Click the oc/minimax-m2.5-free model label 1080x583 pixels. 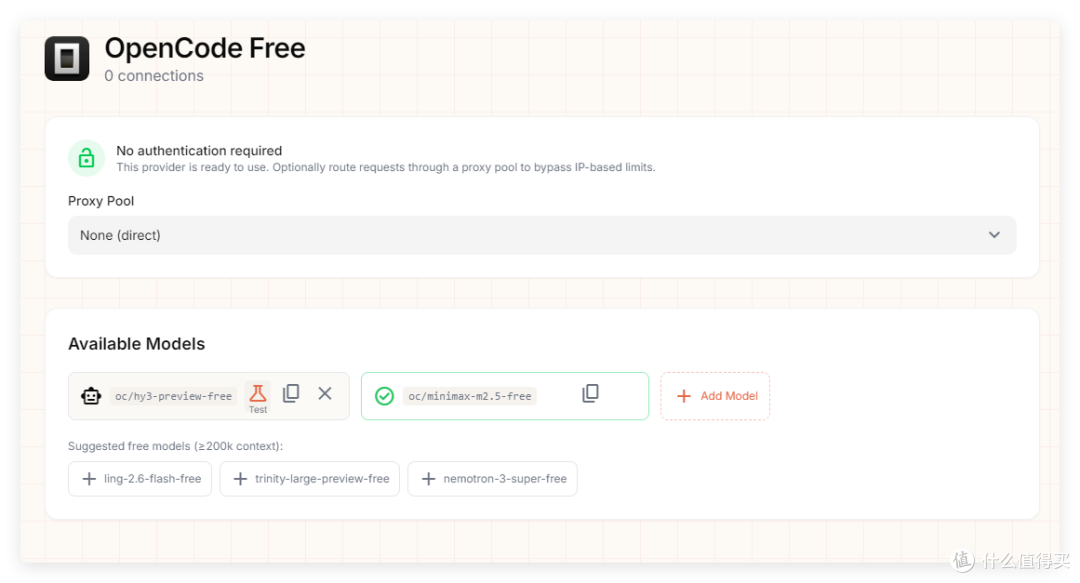point(470,396)
